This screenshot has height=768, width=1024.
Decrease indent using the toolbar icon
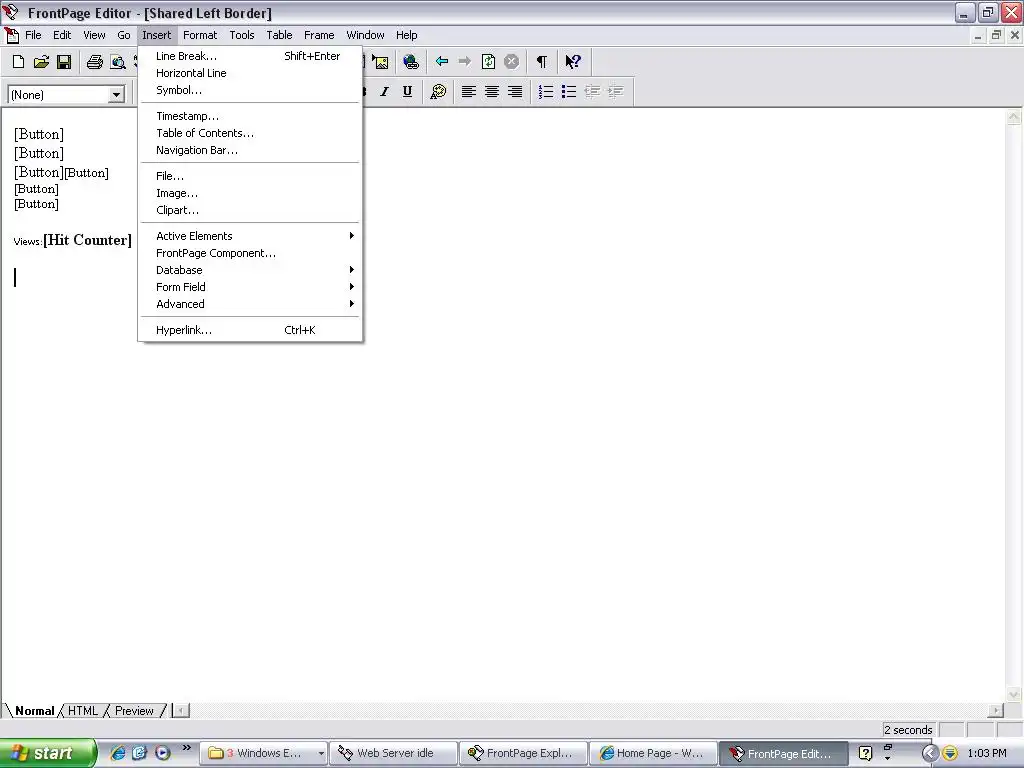click(x=592, y=91)
